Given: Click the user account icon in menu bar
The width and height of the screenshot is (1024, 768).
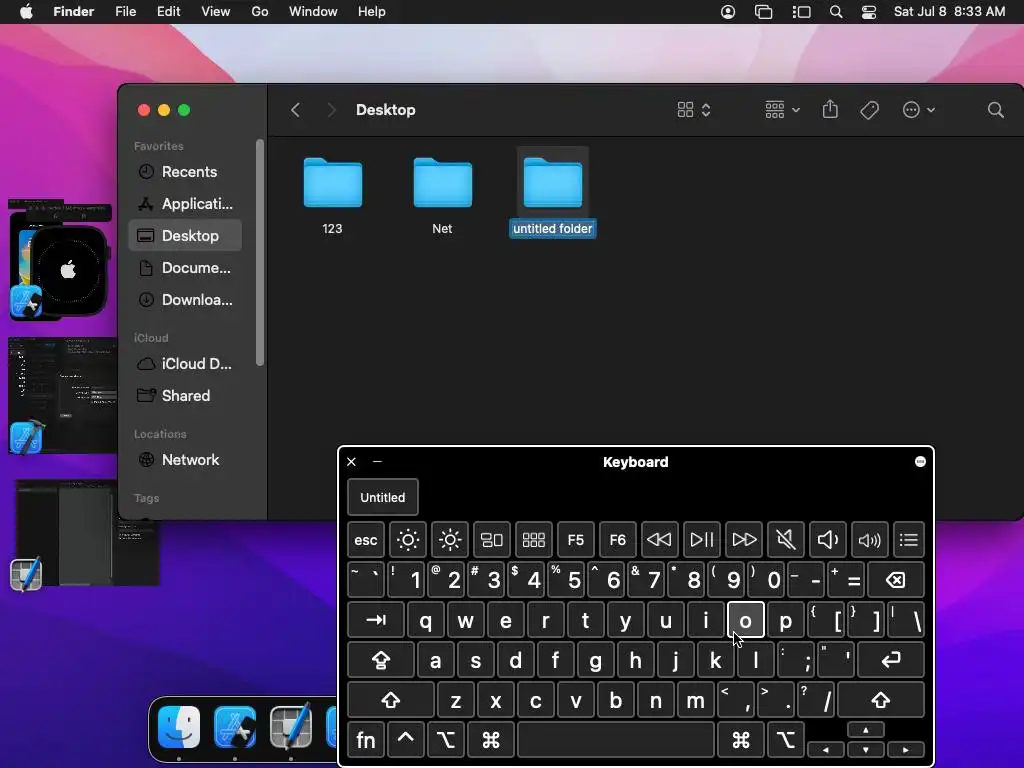Looking at the screenshot, I should pos(728,12).
